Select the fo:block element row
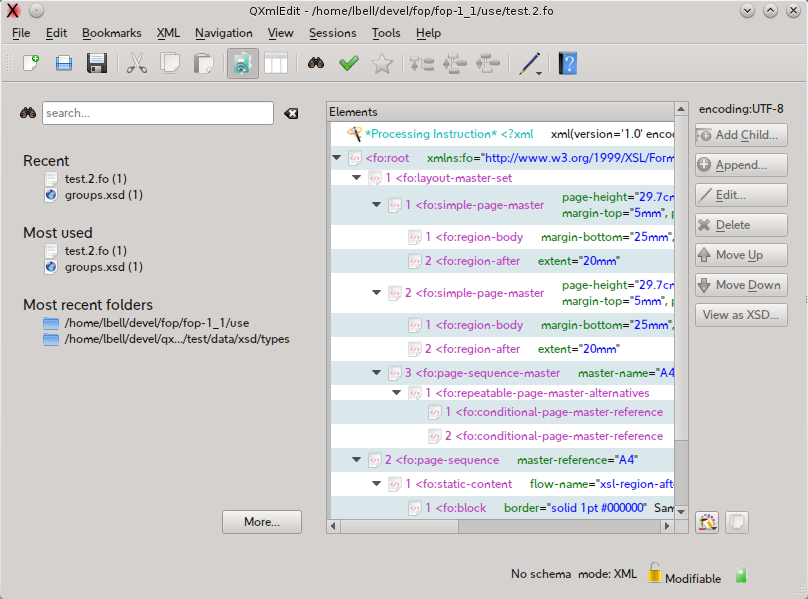 click(502, 508)
